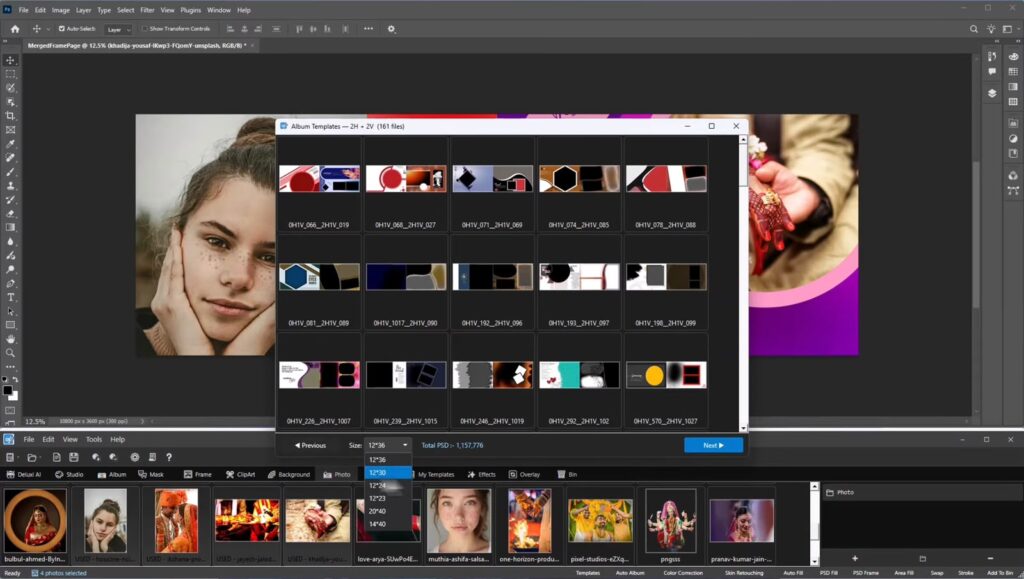Open Photoshop Plugins menu
Viewport: 1024px width, 579px height.
coord(191,10)
